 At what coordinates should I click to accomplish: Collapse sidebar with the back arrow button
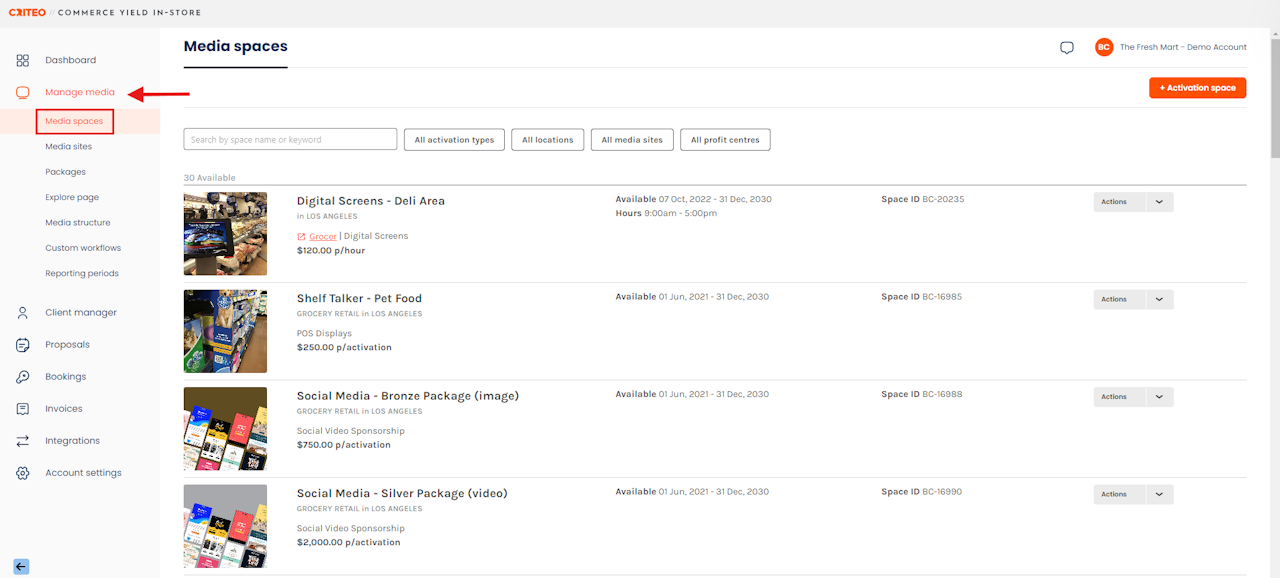pos(21,566)
